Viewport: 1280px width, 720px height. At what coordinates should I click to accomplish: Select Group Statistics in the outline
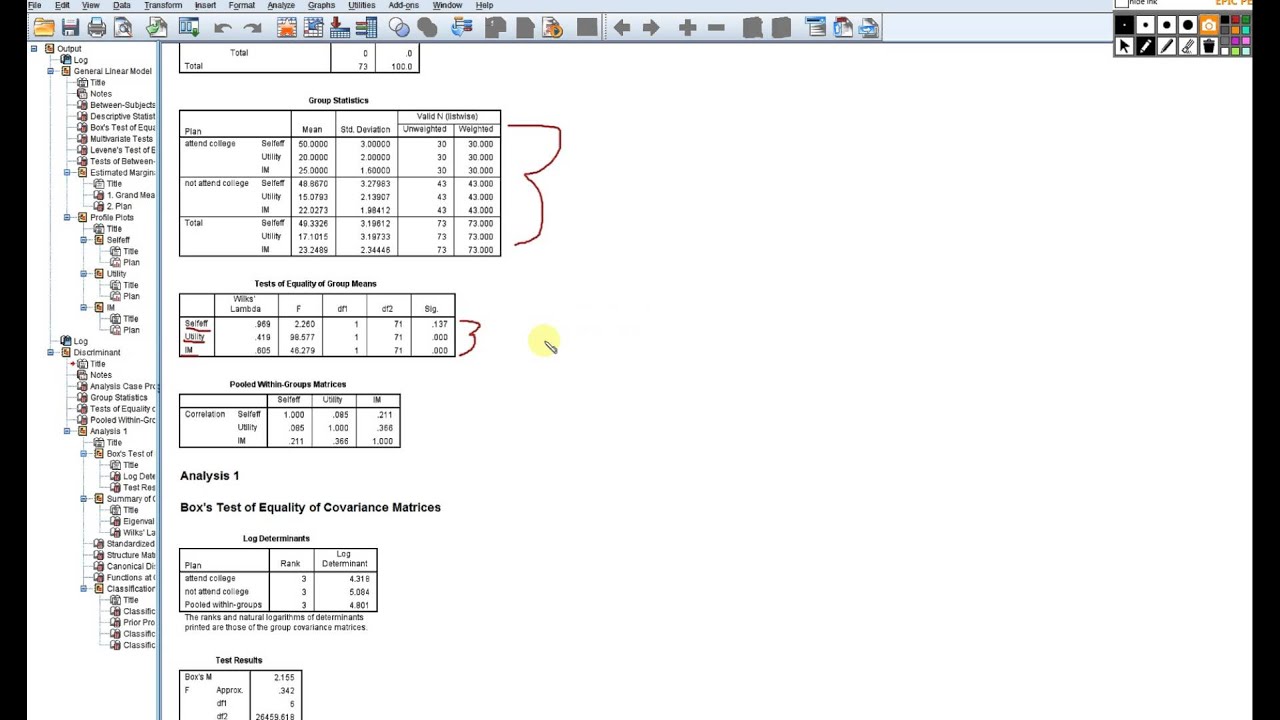tap(118, 397)
